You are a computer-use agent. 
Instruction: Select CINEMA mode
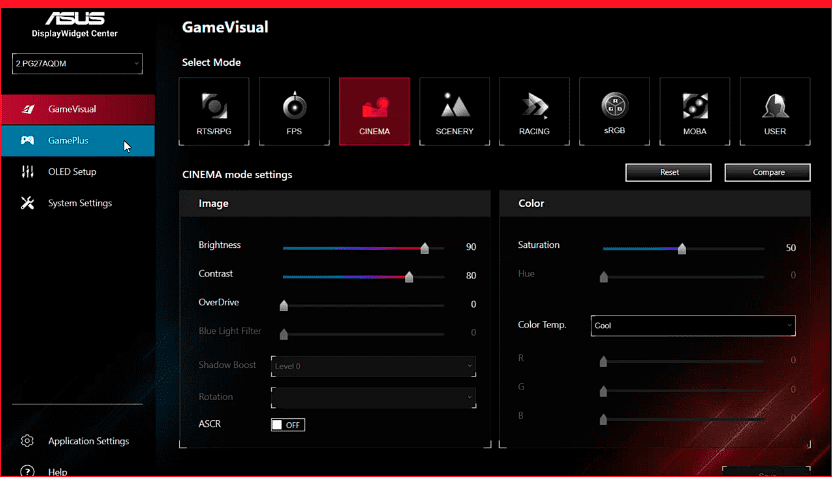pos(374,111)
